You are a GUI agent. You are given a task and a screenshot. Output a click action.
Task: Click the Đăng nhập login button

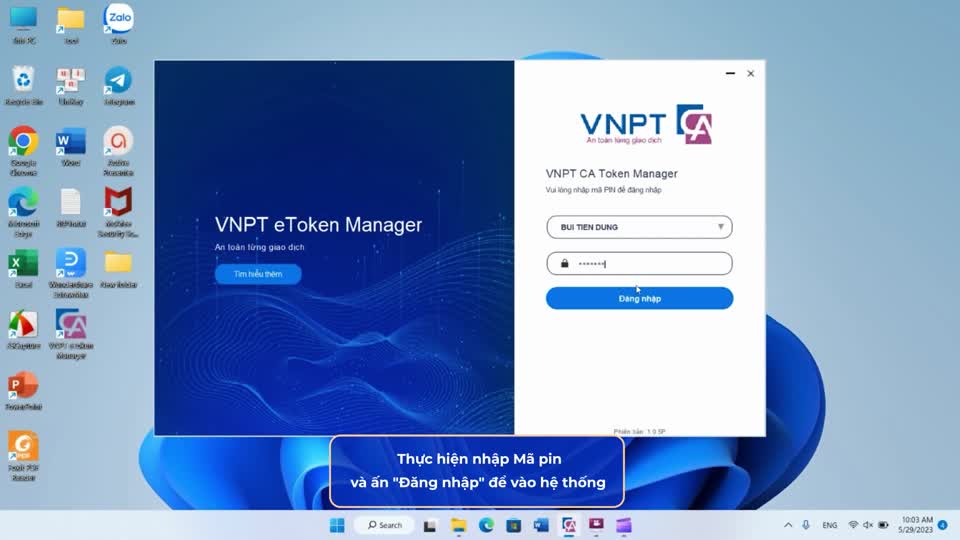[x=639, y=298]
